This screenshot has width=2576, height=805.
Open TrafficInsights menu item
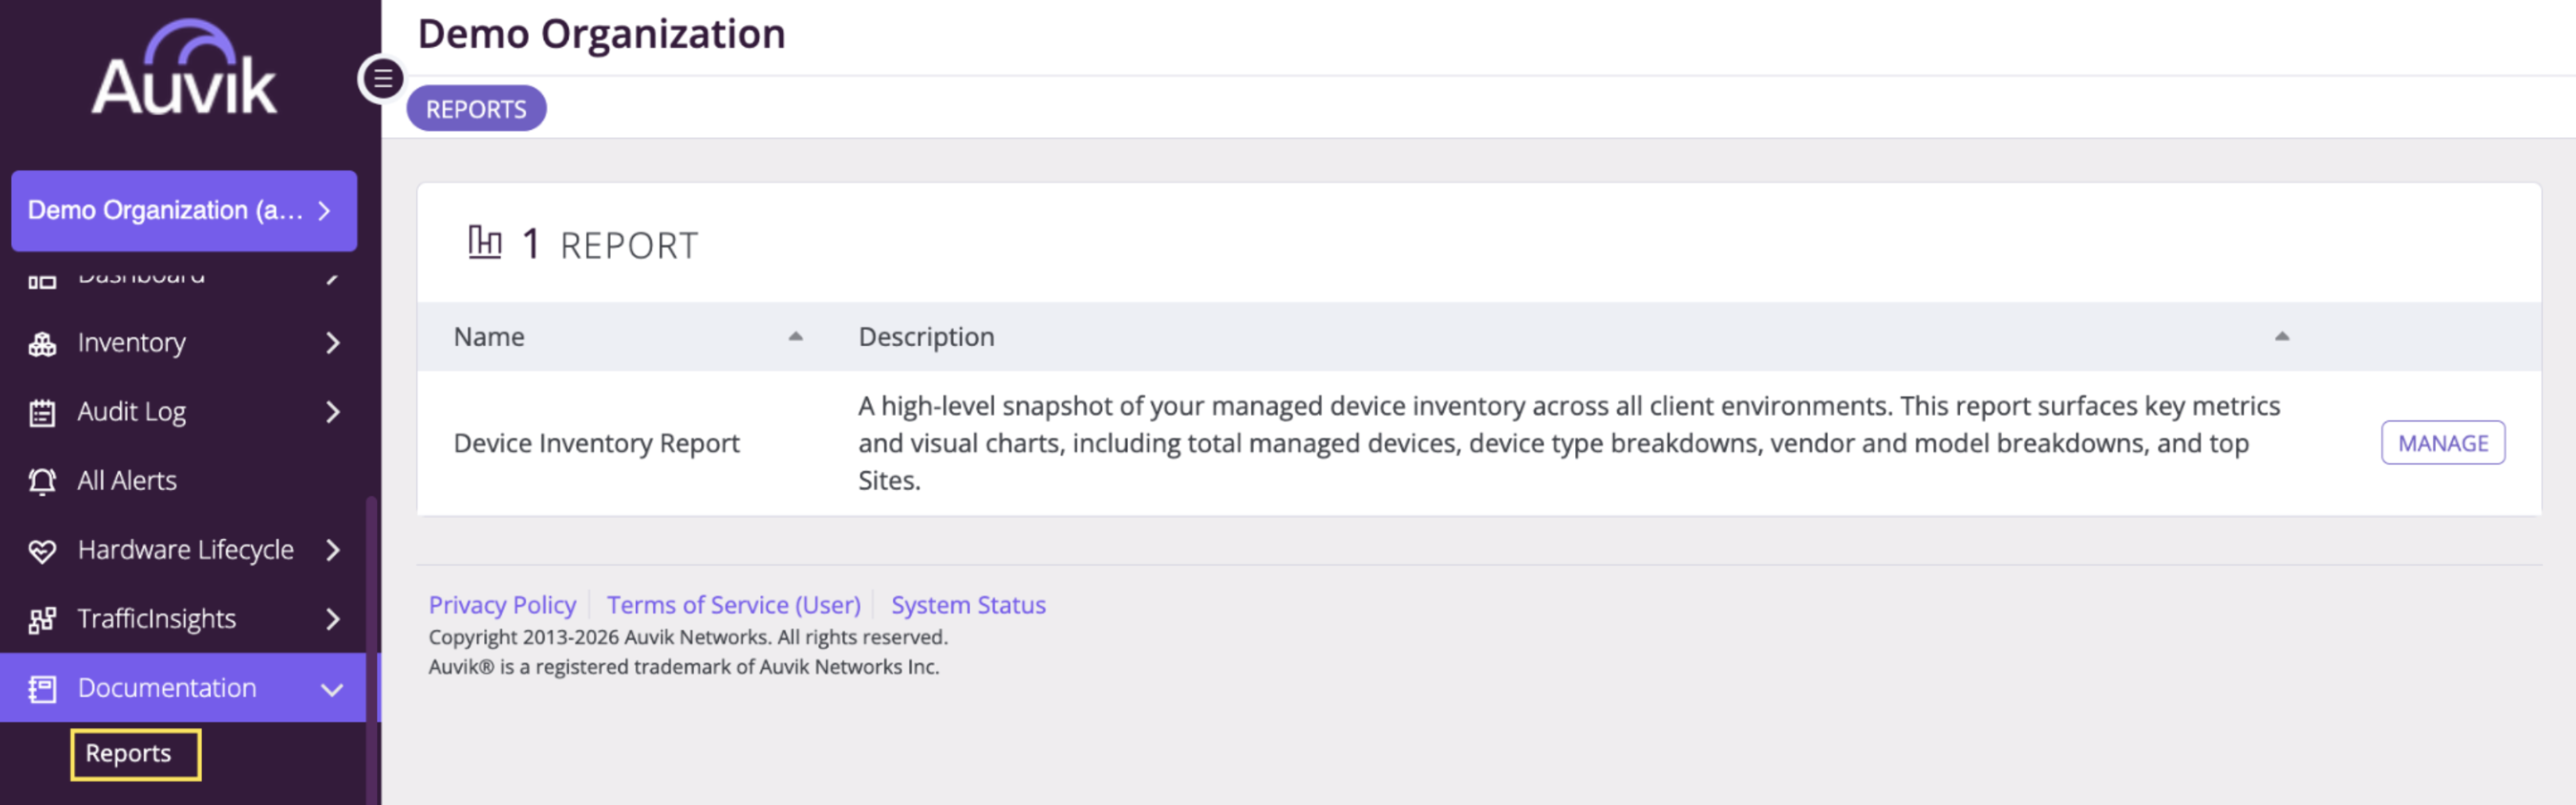click(184, 619)
